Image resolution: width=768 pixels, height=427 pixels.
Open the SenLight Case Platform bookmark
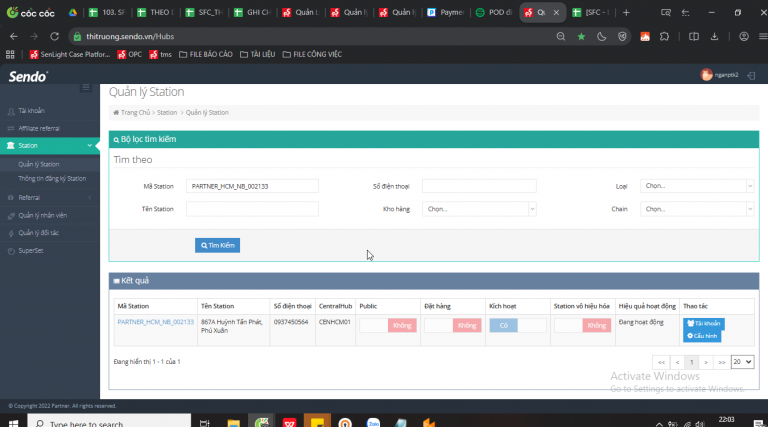tap(70, 54)
